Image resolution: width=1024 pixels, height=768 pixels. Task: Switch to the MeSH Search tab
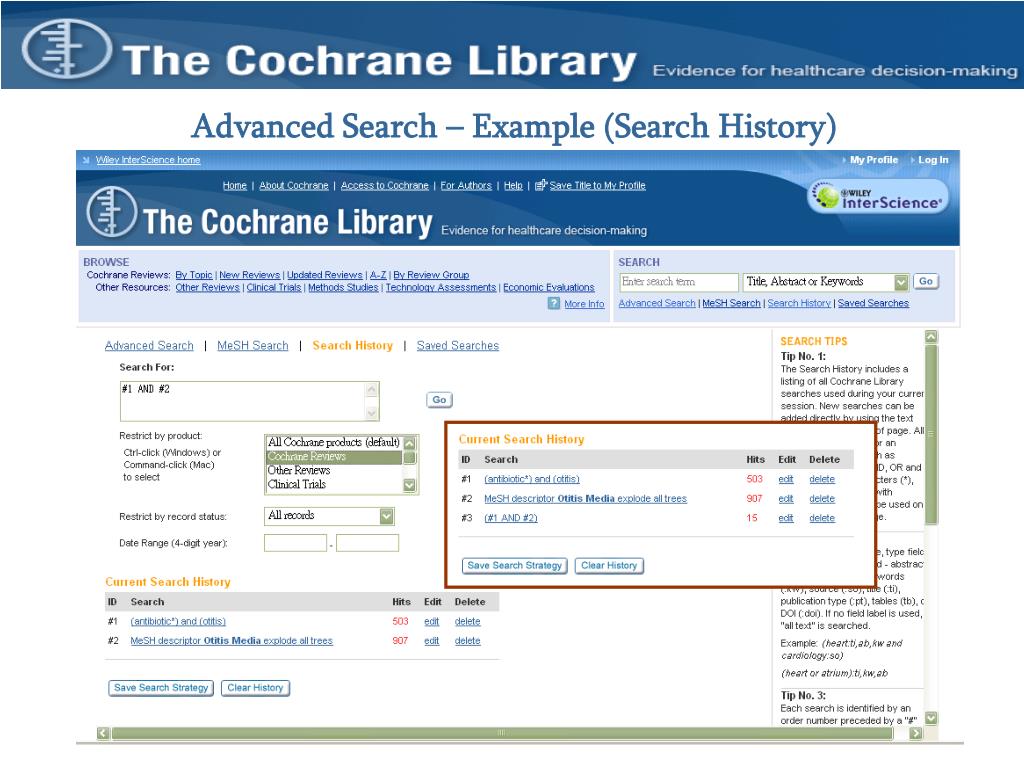tap(253, 345)
